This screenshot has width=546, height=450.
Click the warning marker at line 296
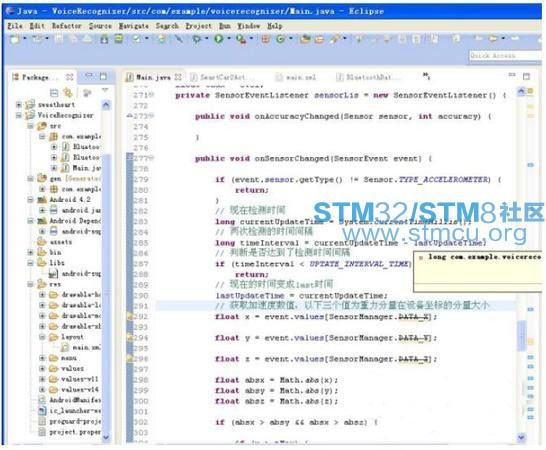pos(130,358)
